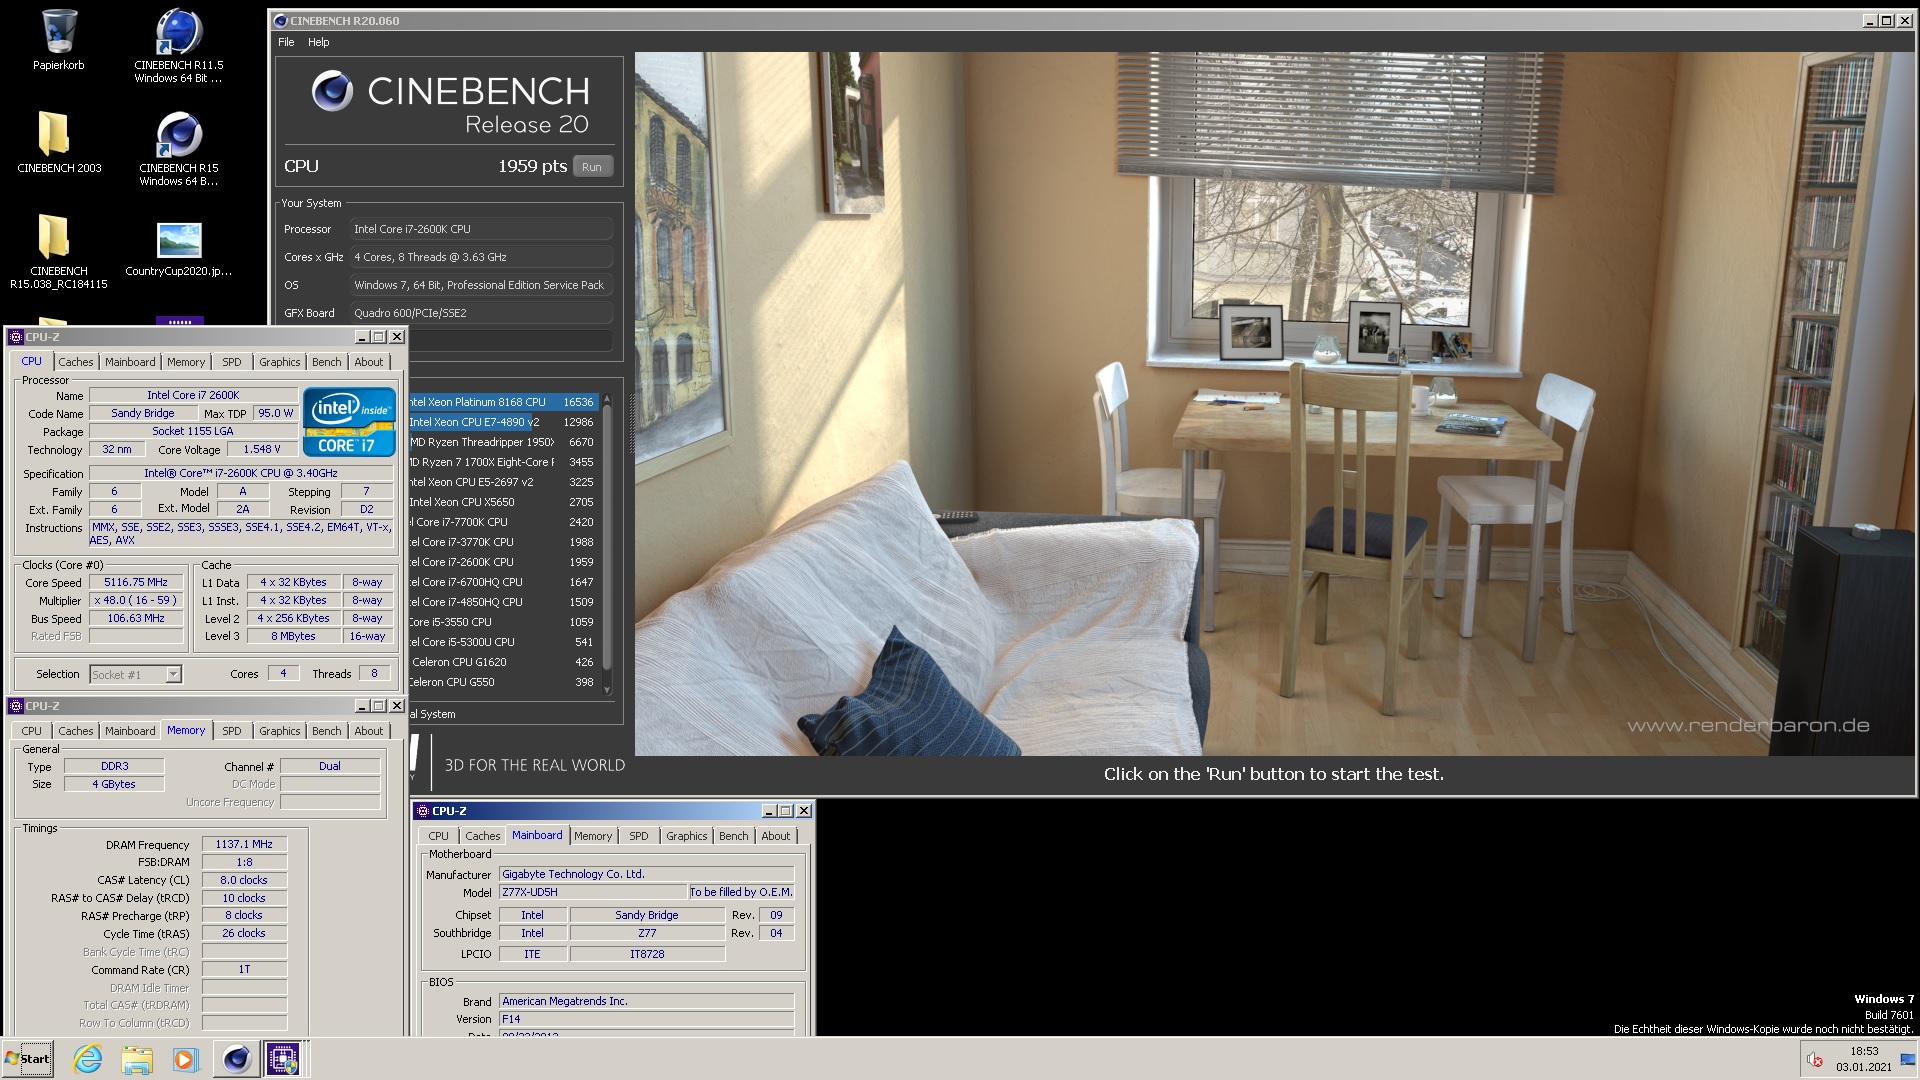The height and width of the screenshot is (1080, 1920).
Task: Select Intel Xeon Platinum 8168 ranking entry
Action: pos(502,402)
